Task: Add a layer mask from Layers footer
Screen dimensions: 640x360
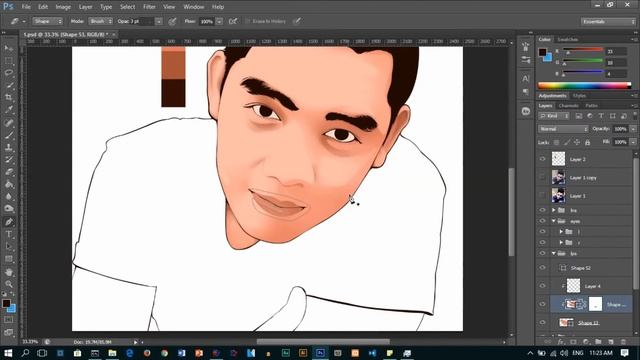Action: pos(573,342)
